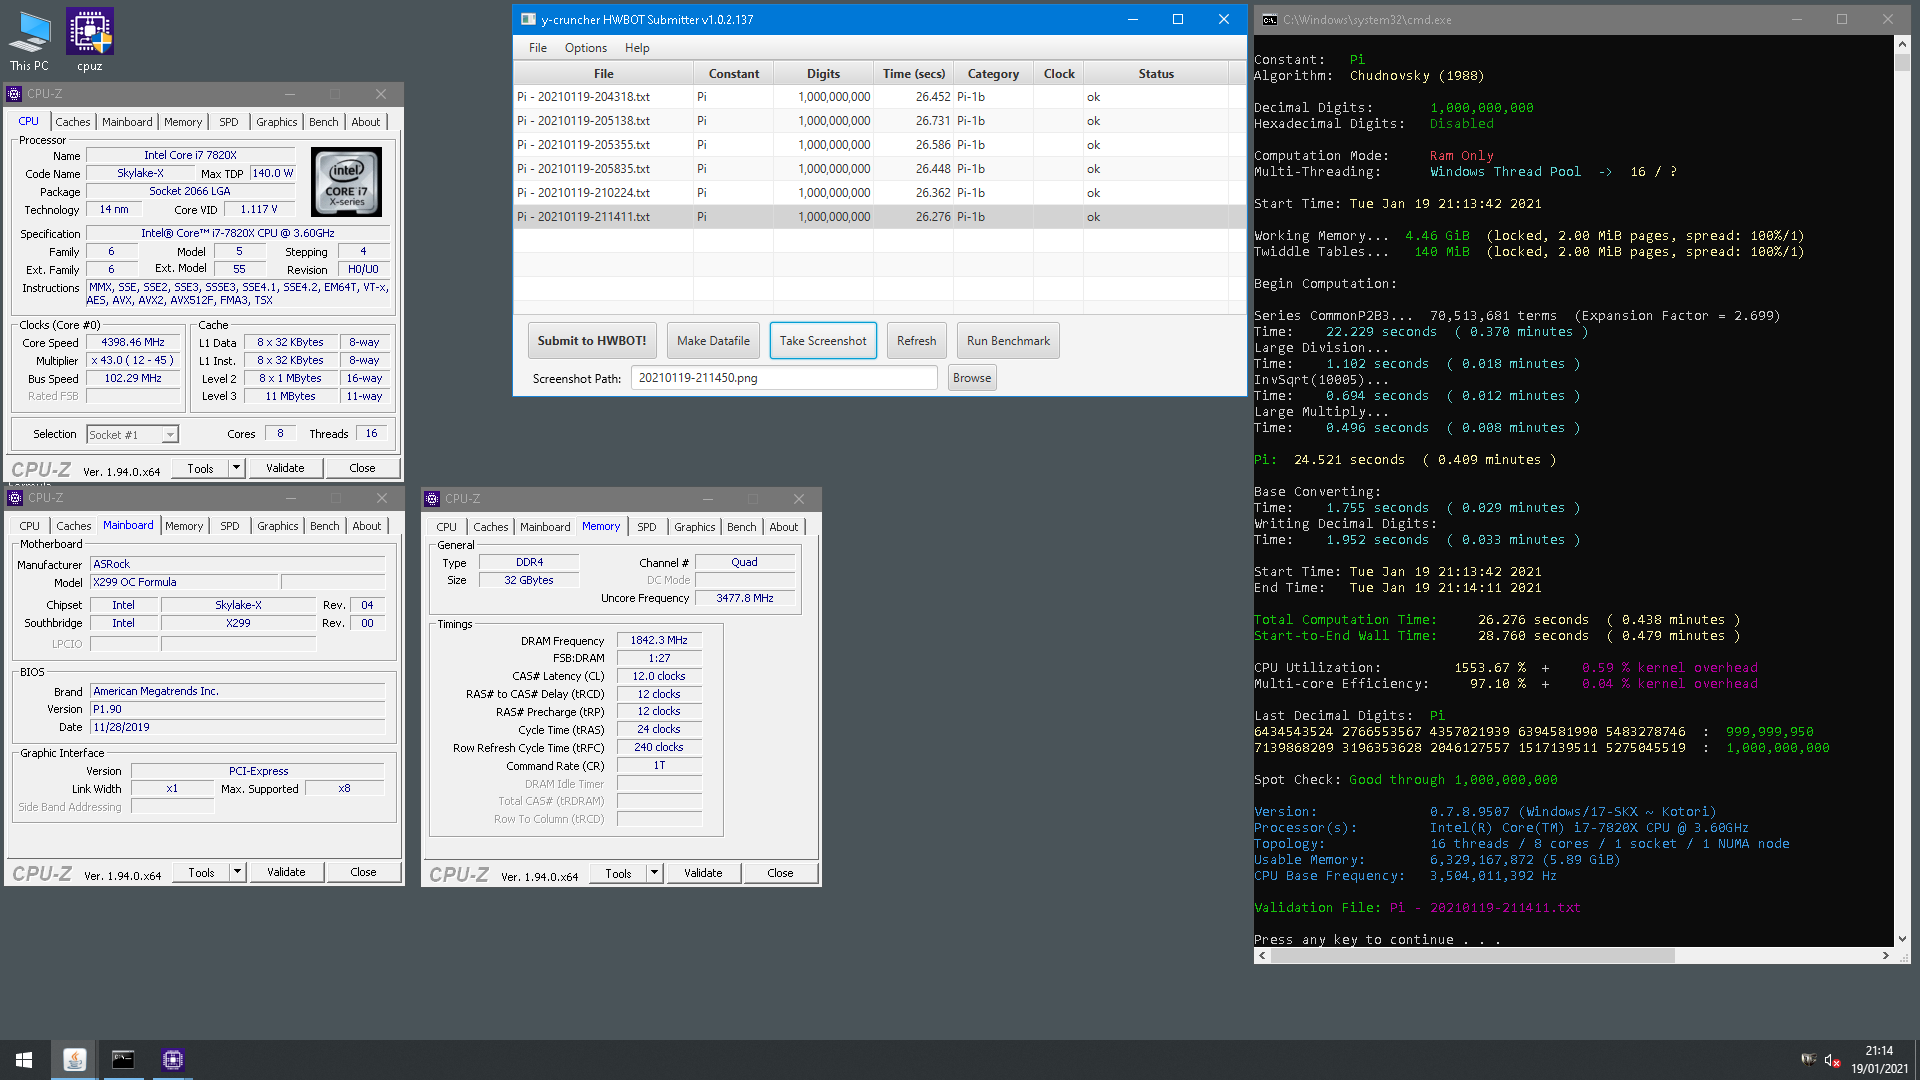Viewport: 1920px width, 1080px height.
Task: Click the X299 OC Formula model field
Action: click(184, 582)
